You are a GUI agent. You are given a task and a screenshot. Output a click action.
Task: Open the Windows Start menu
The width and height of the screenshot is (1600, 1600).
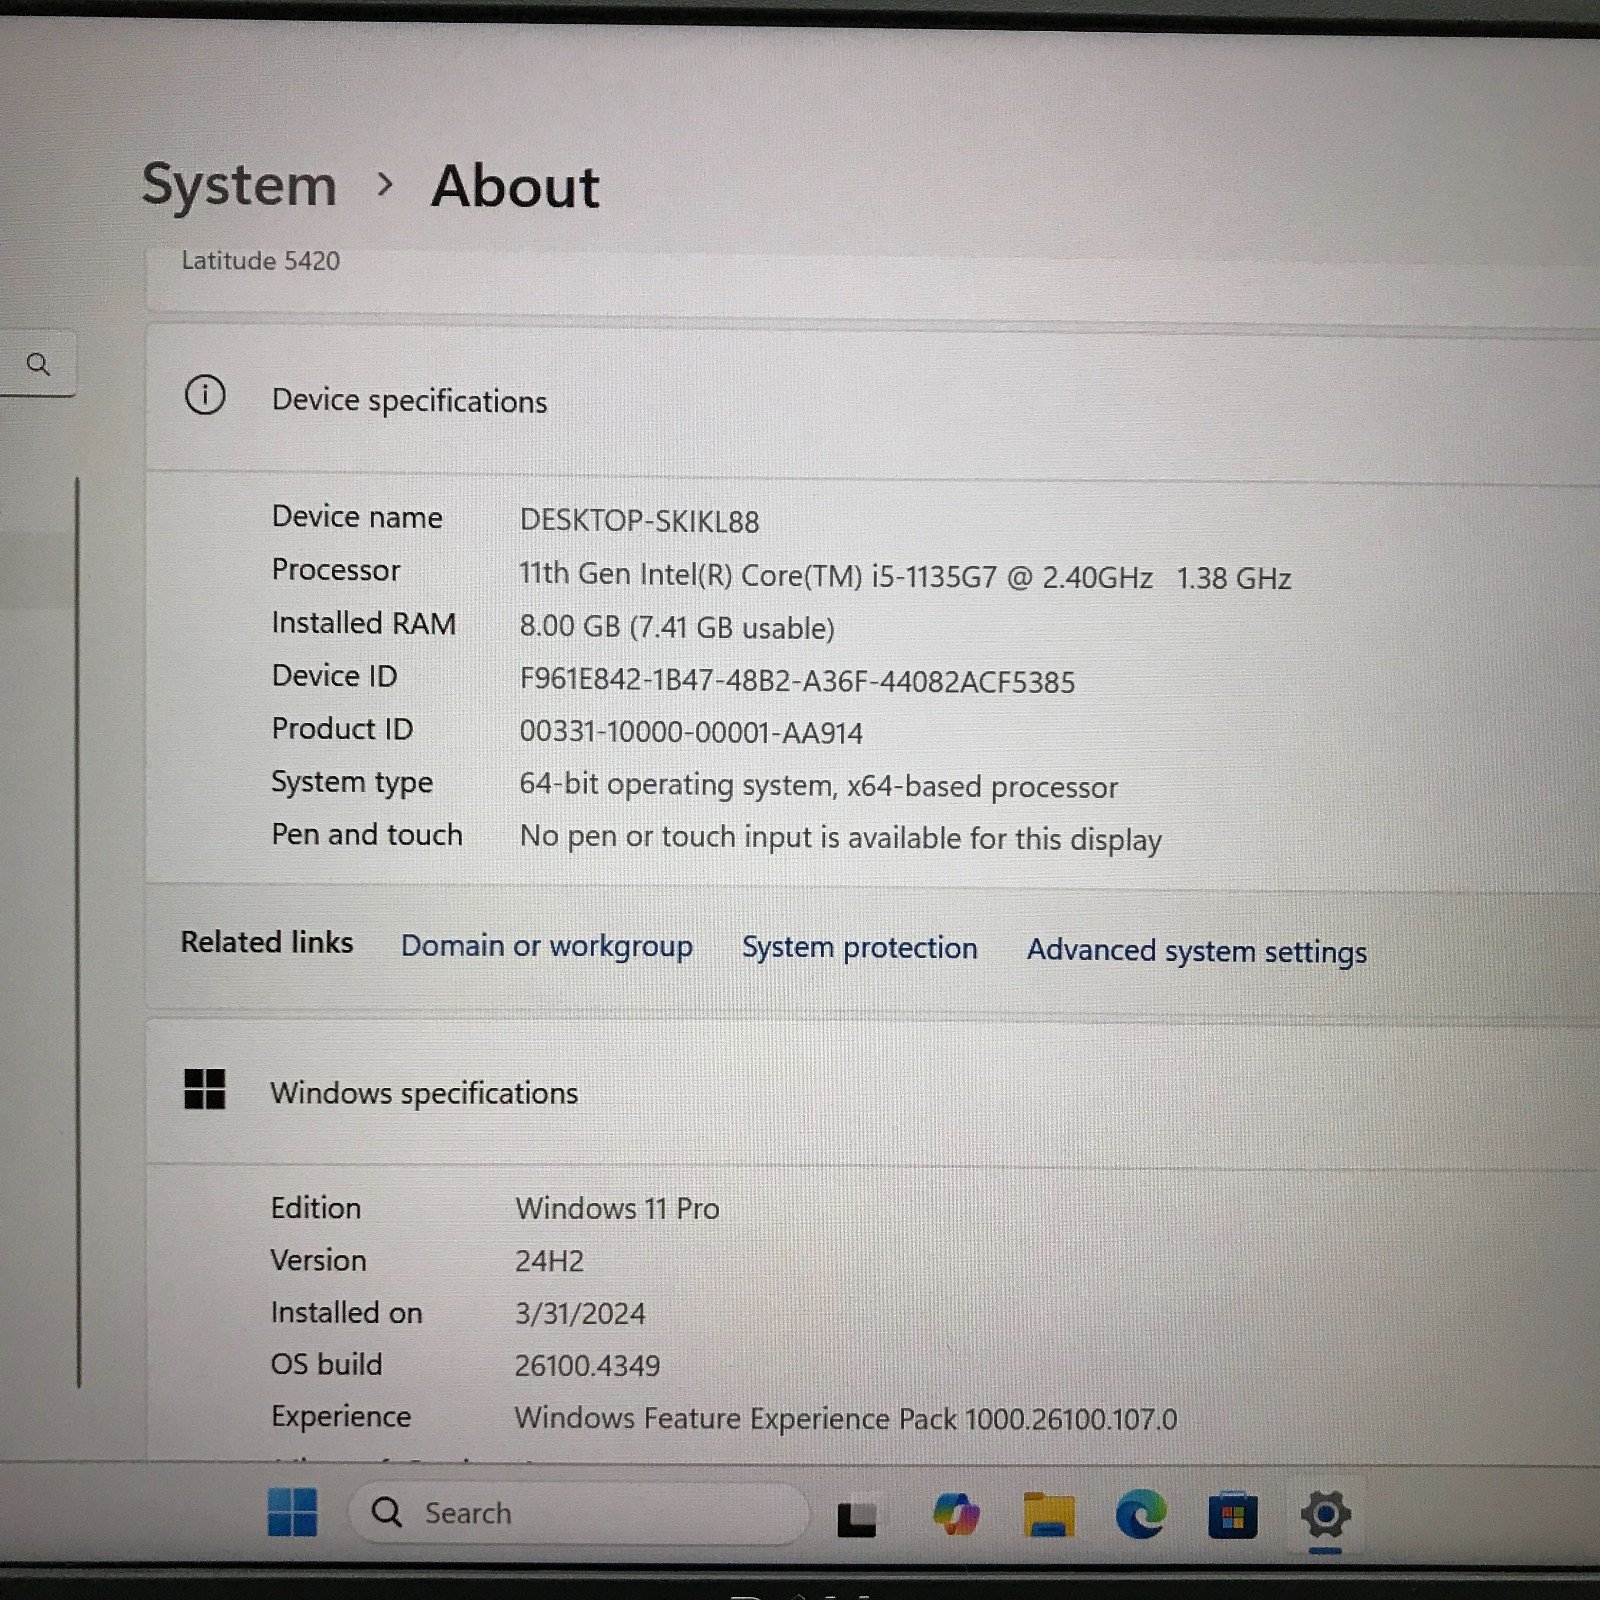click(293, 1511)
